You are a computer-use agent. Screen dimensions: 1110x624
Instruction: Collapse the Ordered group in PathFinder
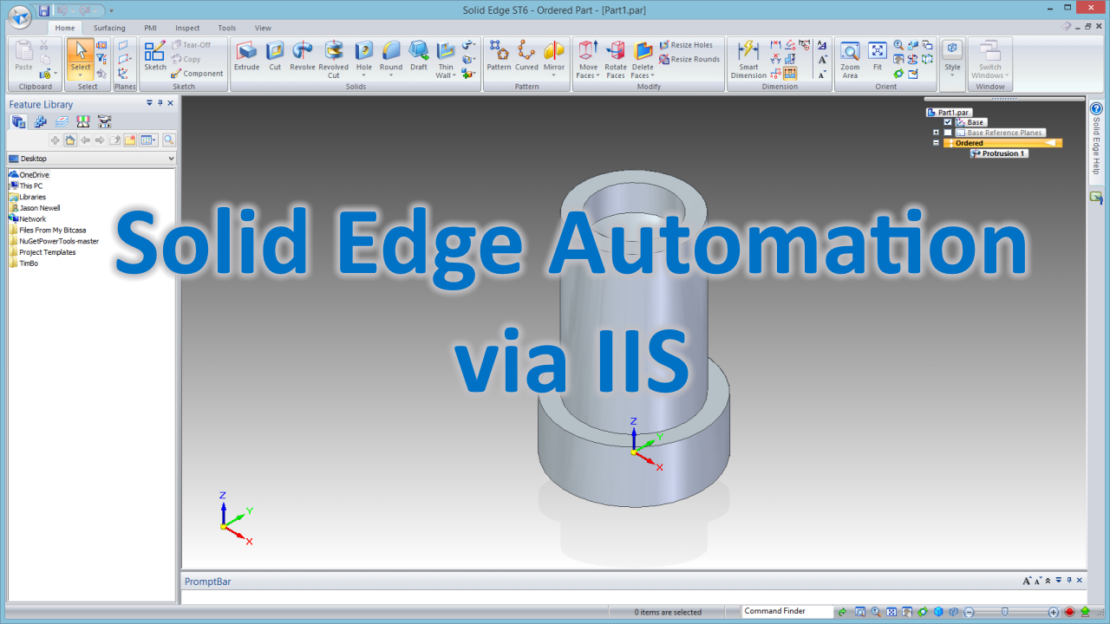tap(935, 142)
